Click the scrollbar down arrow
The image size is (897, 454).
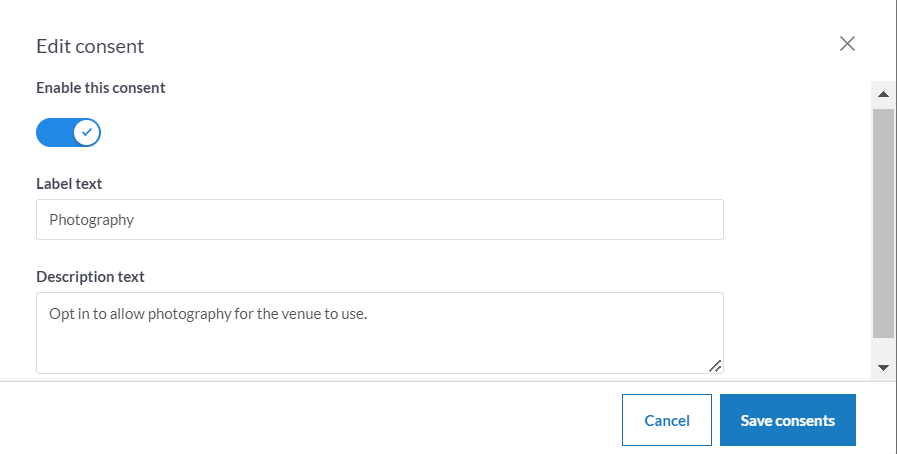point(883,368)
